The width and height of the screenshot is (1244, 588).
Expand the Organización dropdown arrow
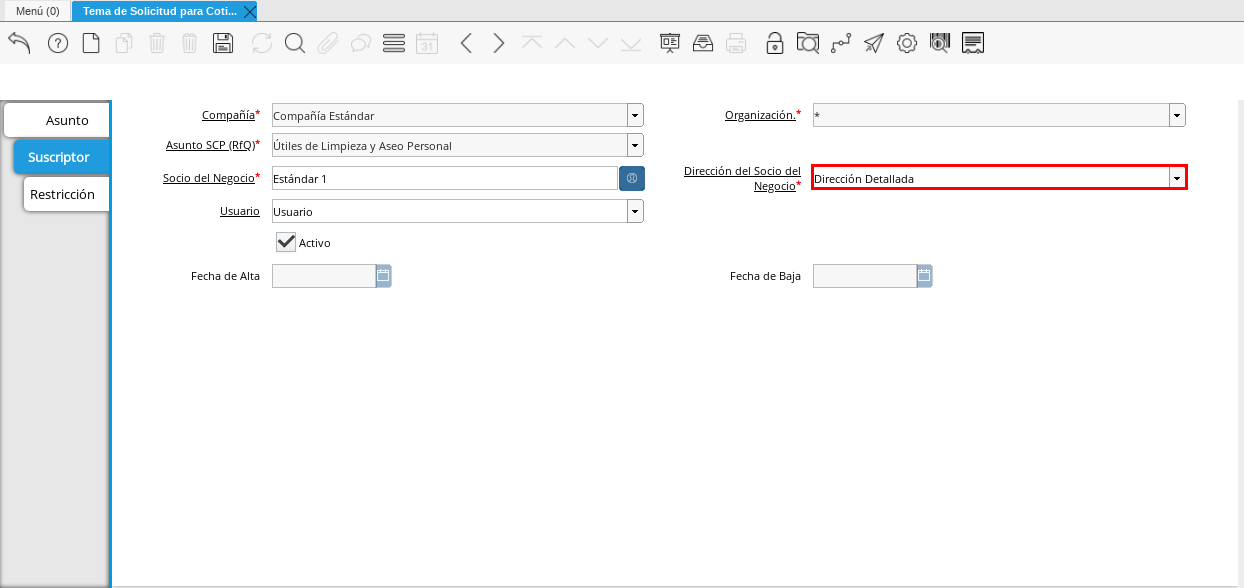tap(1177, 115)
